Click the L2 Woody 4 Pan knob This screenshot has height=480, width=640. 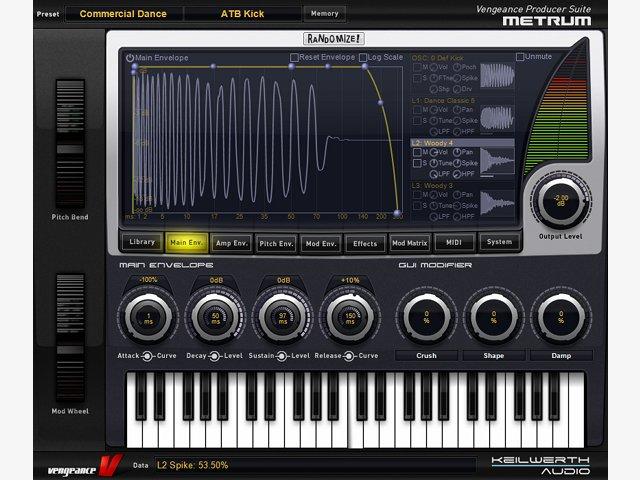click(x=457, y=152)
